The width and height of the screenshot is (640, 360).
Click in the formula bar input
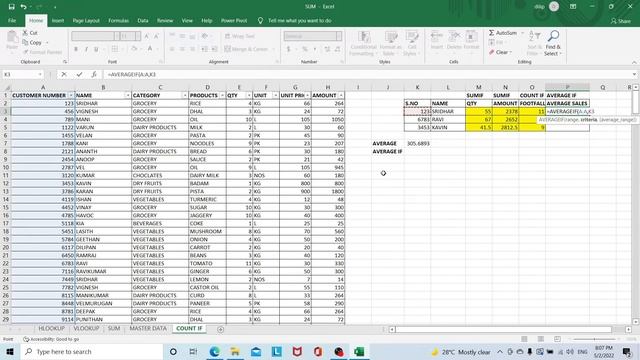pos(367,74)
